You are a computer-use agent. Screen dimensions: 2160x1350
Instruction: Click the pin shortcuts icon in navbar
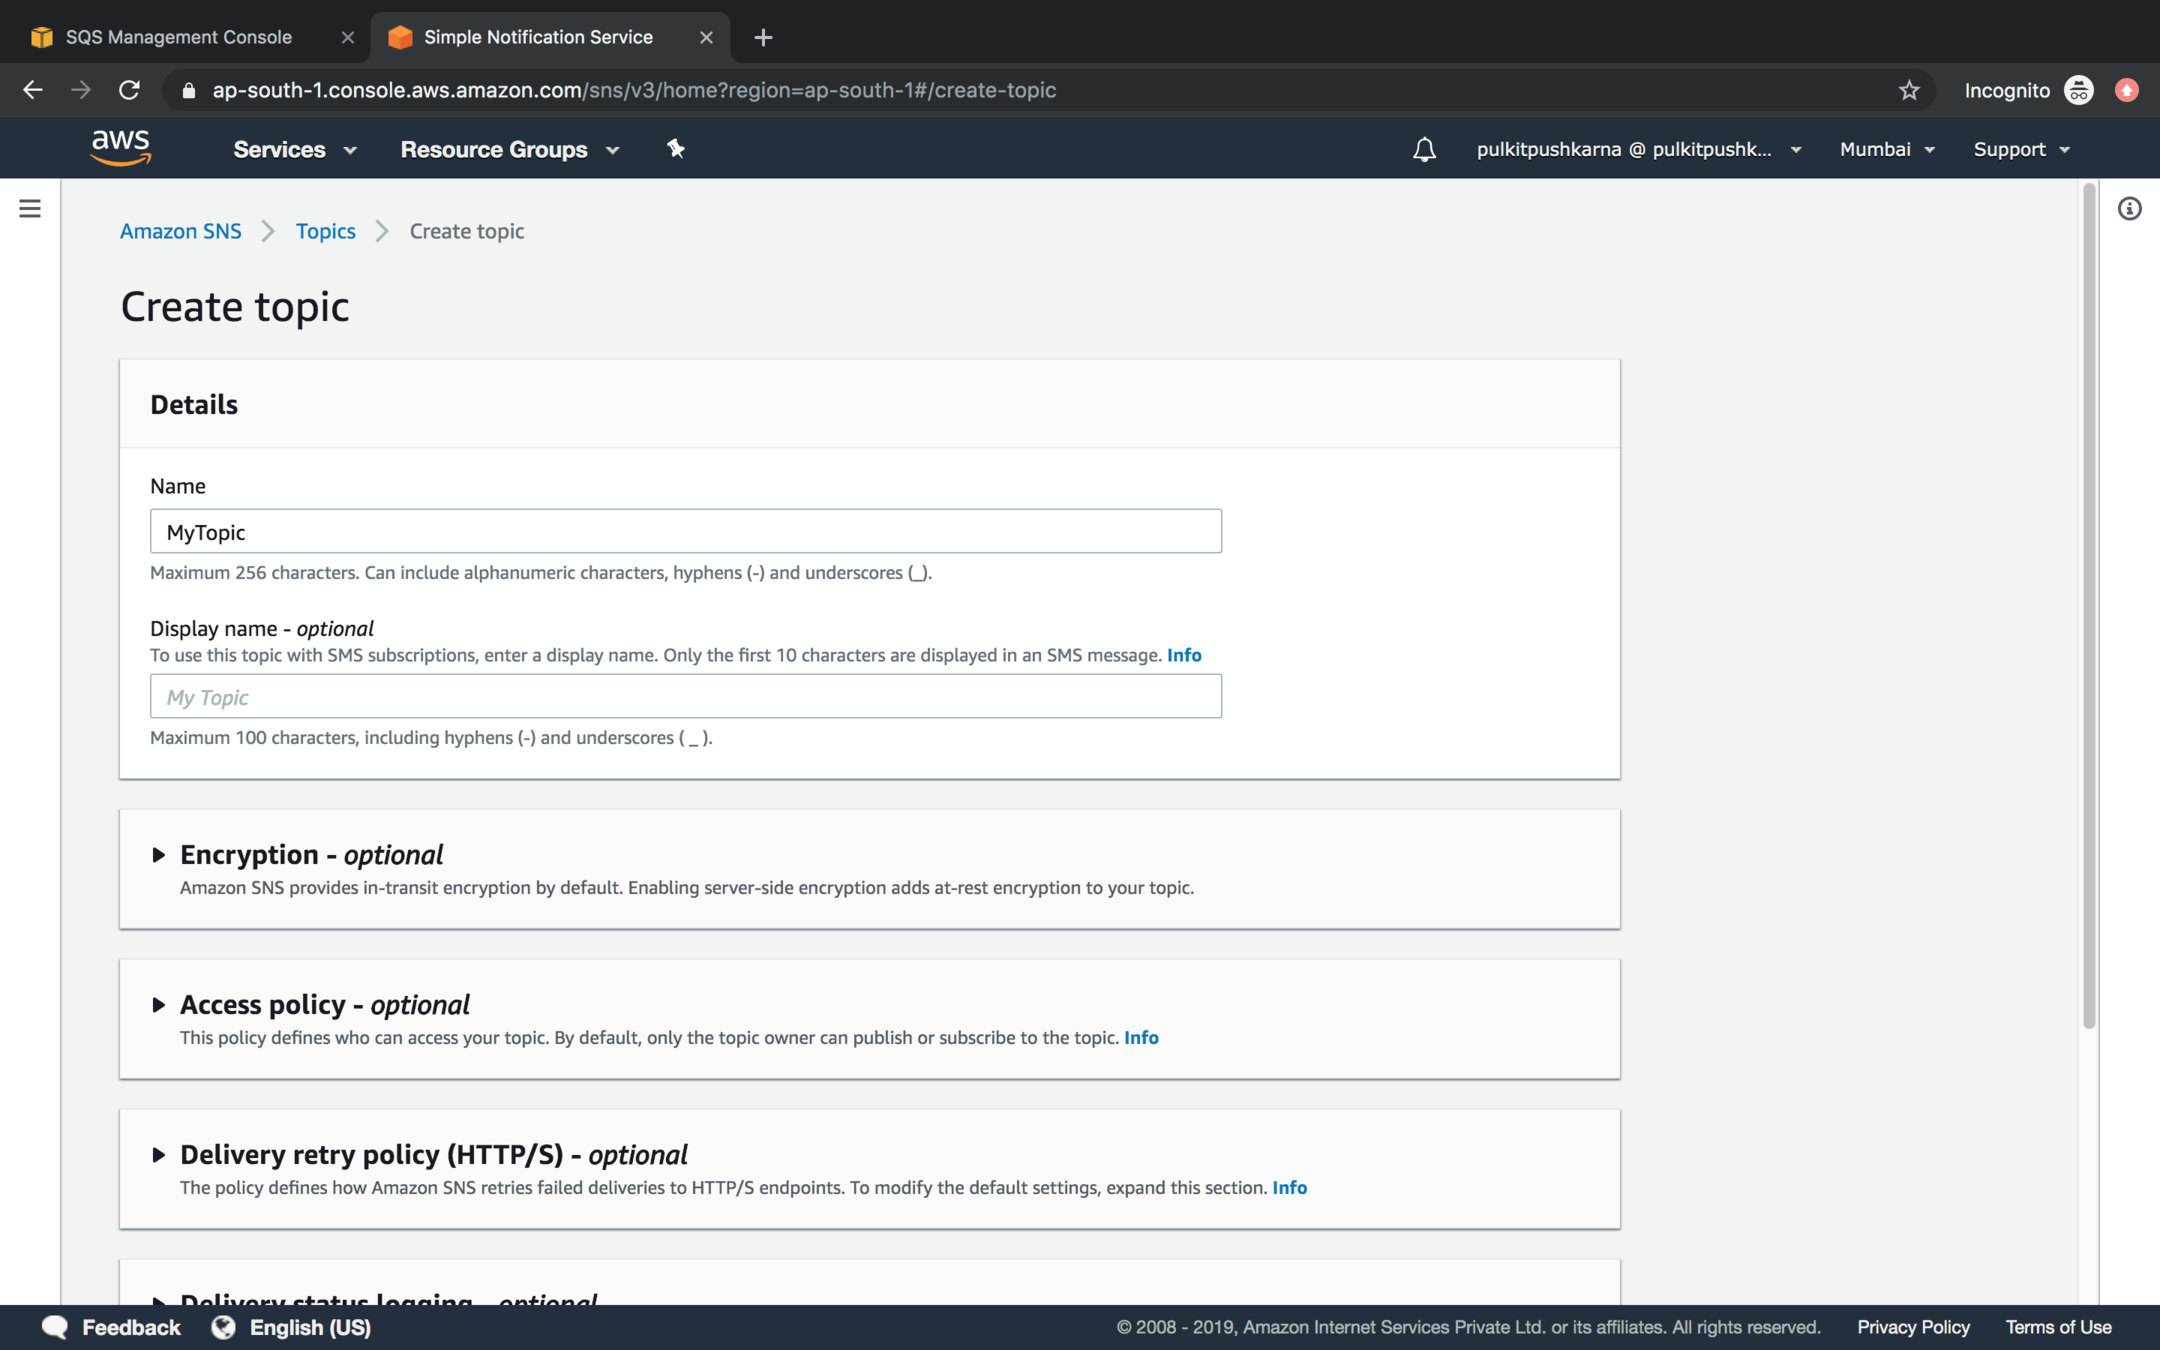click(676, 149)
